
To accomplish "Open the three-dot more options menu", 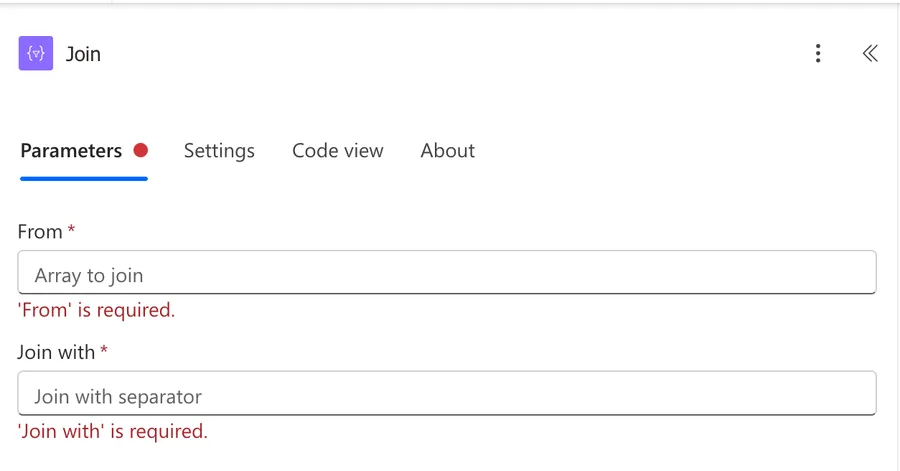I will pyautogui.click(x=818, y=53).
